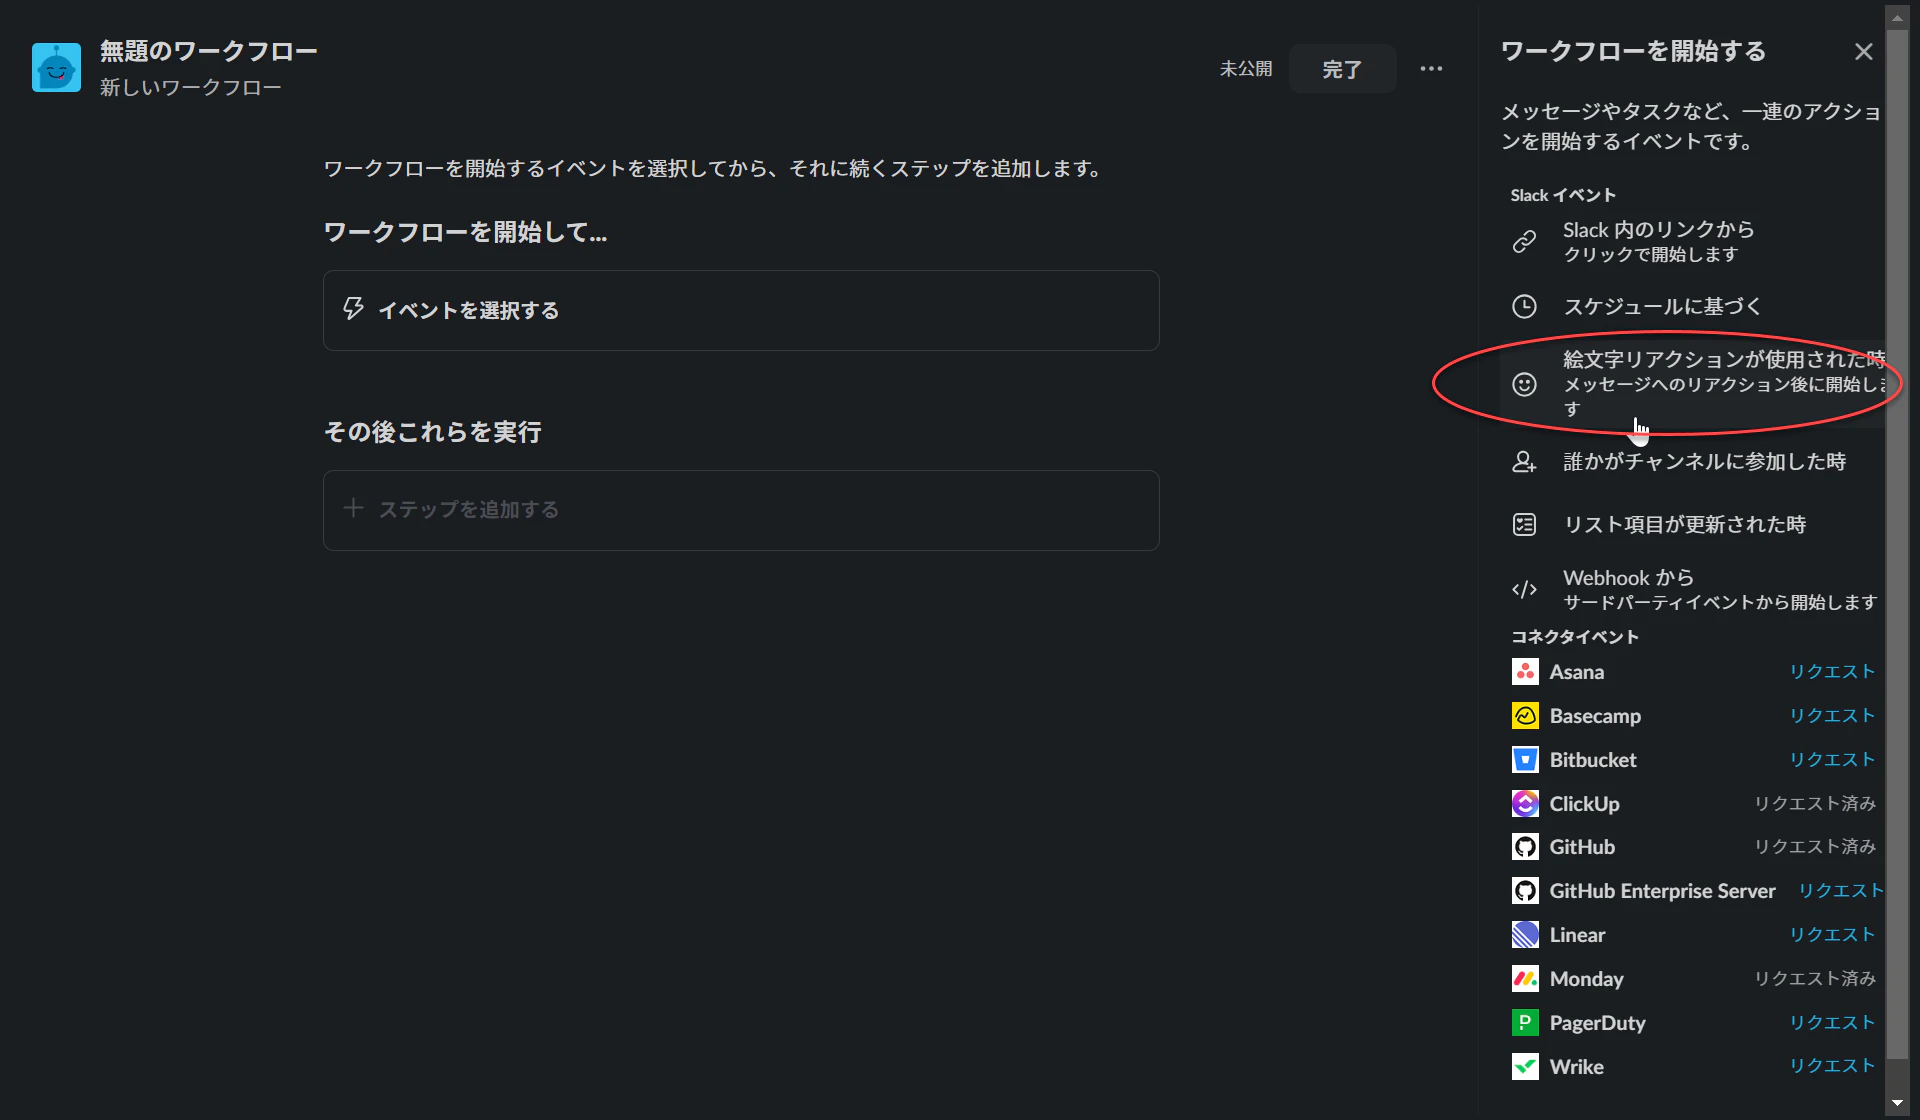Request the Asana connector
1920x1120 pixels.
tap(1832, 672)
